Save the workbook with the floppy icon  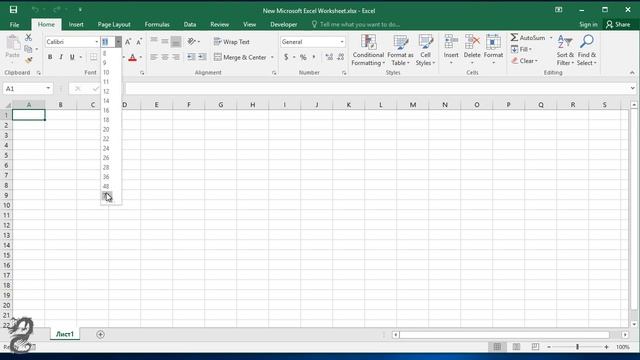click(x=13, y=9)
